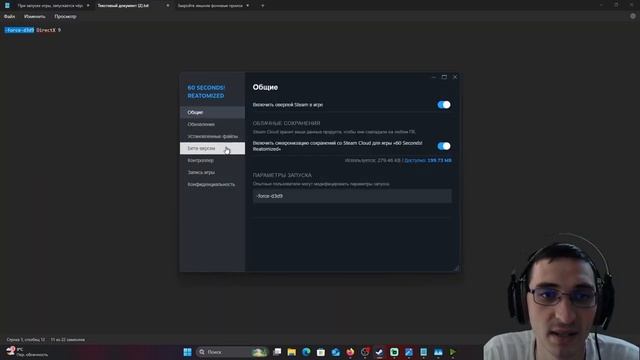
Task: Switch to the first Notepad tab
Action: (51, 6)
